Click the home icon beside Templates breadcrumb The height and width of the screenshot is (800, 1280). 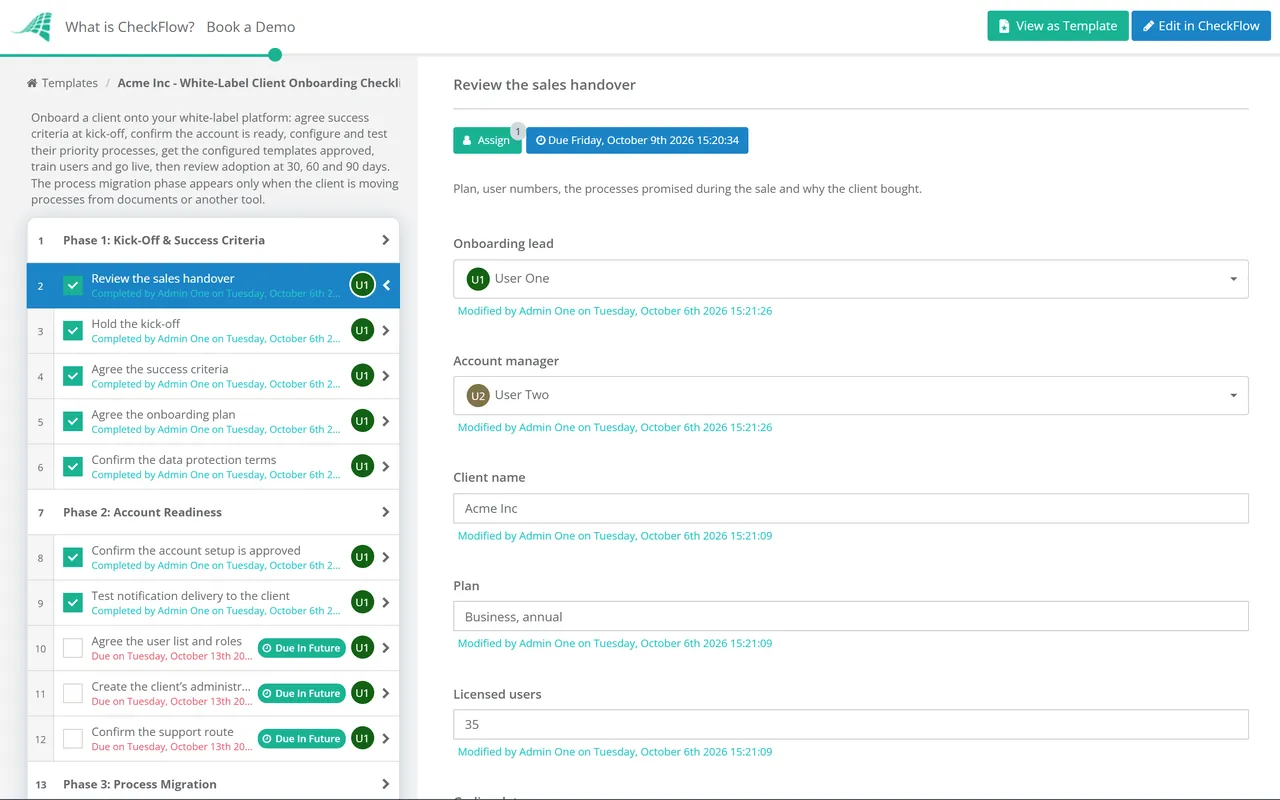point(32,84)
